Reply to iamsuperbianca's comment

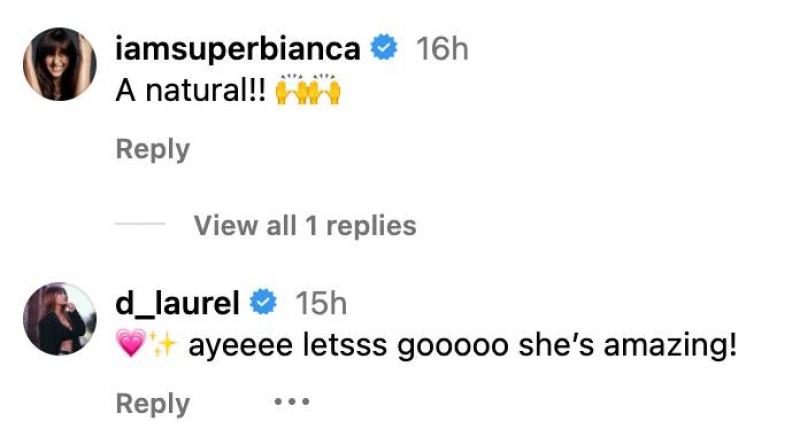(x=152, y=149)
